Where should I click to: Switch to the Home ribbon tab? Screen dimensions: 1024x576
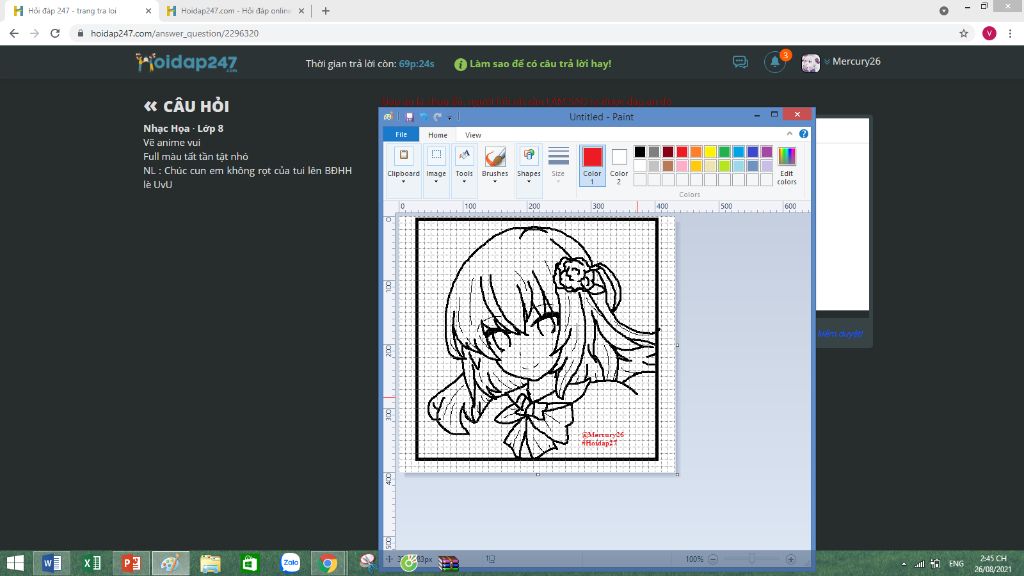click(438, 135)
